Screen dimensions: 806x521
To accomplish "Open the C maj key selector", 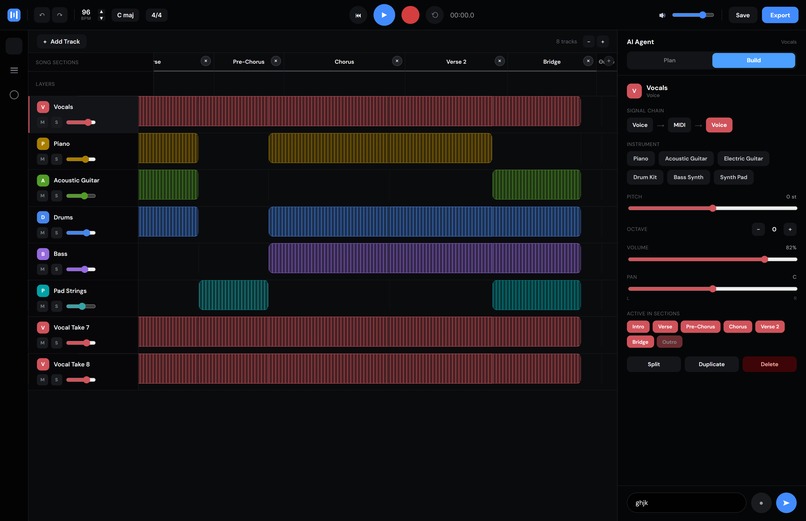I will pos(125,15).
